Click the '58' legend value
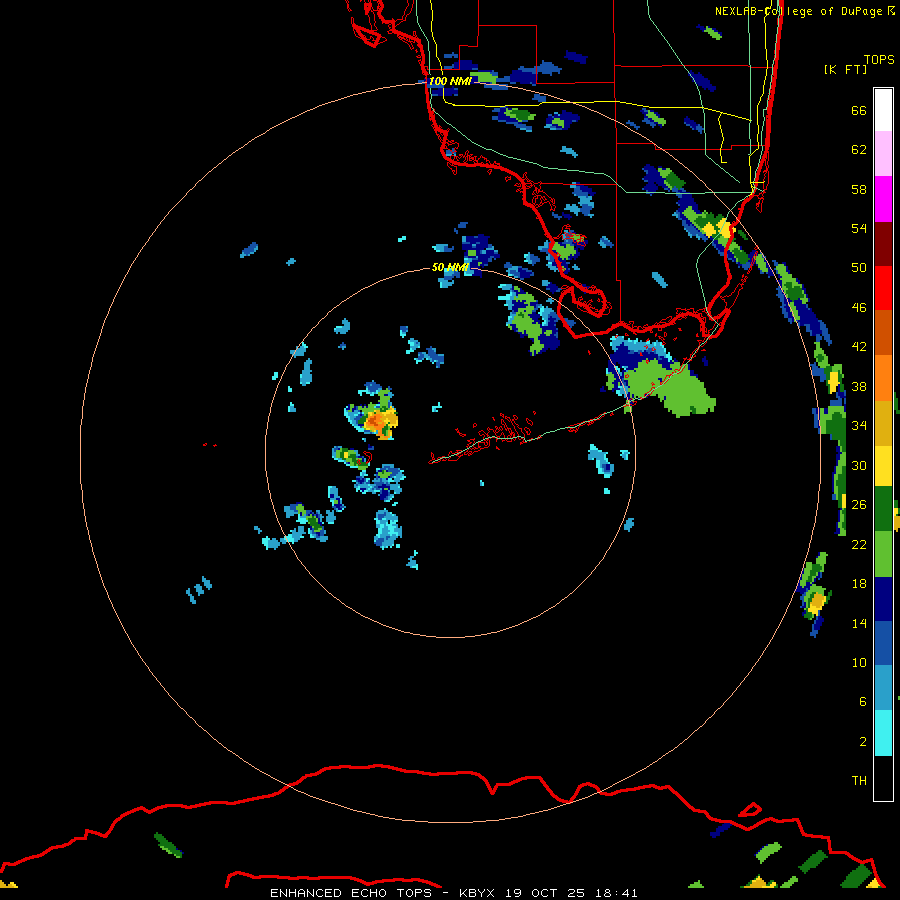The image size is (900, 900). (x=859, y=189)
